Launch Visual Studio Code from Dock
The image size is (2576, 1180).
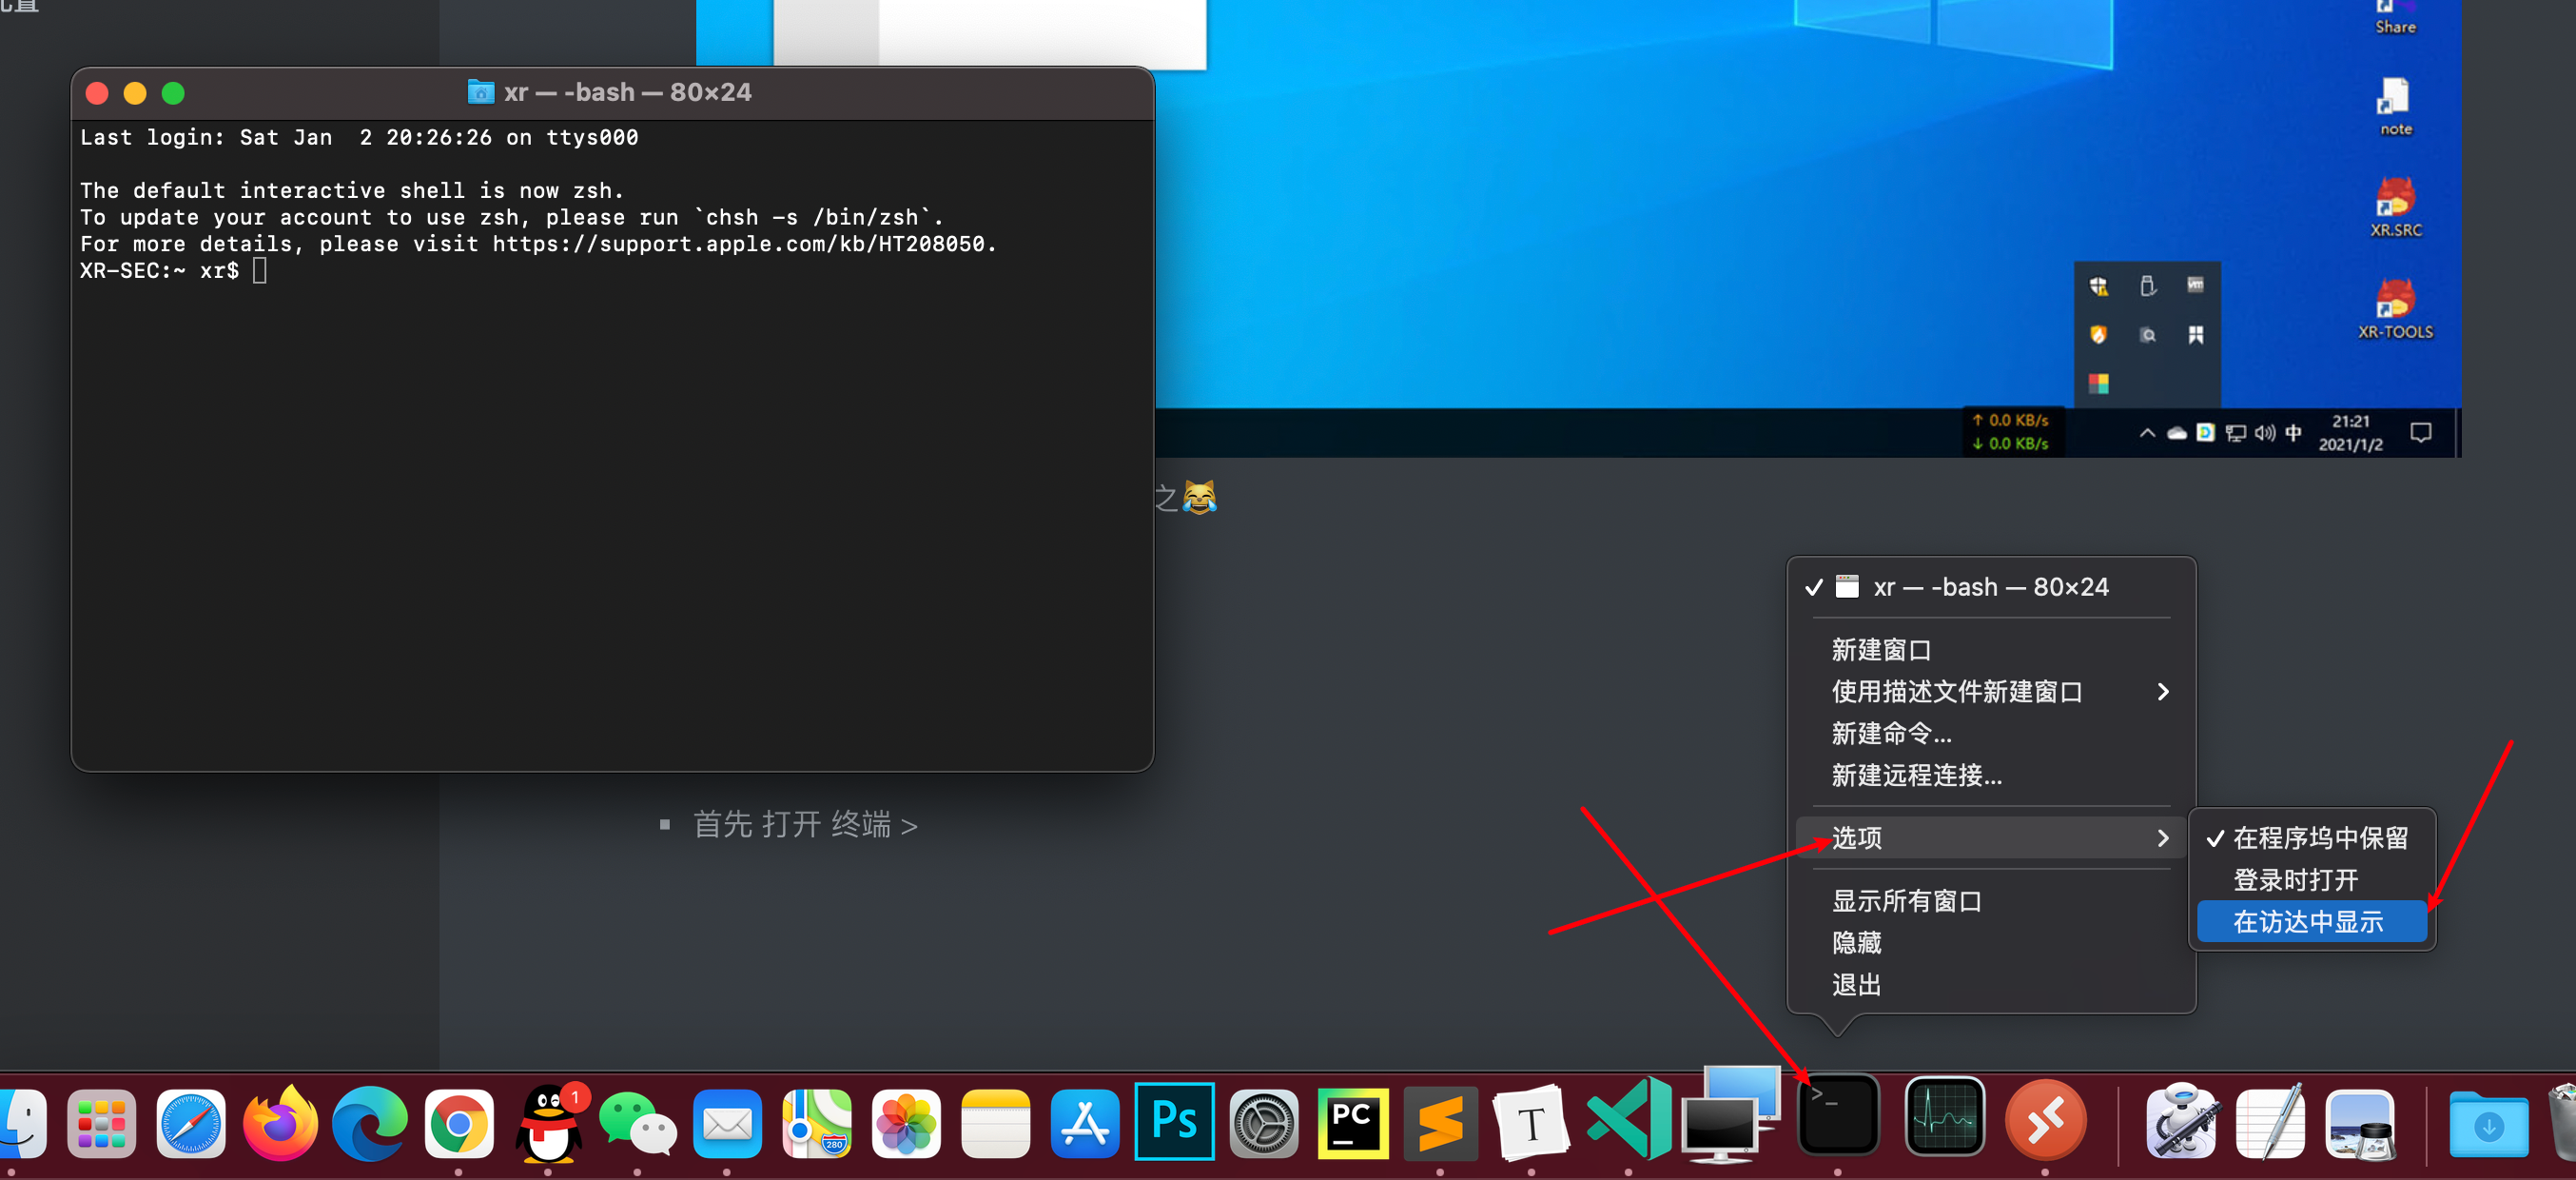click(1628, 1120)
